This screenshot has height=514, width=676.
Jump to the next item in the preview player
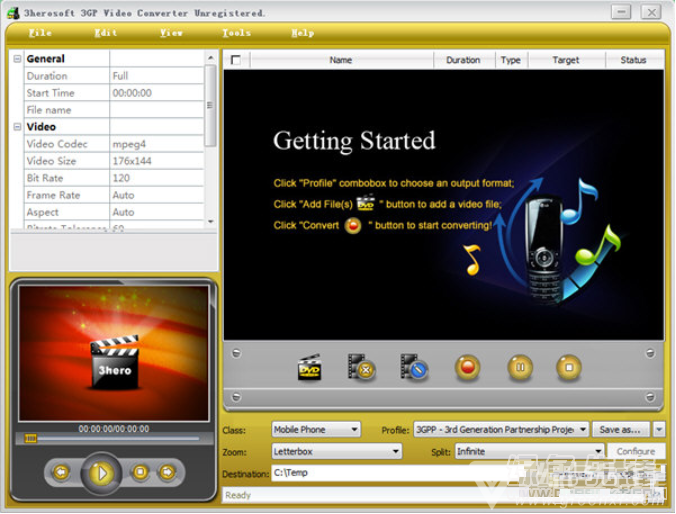tap(168, 473)
